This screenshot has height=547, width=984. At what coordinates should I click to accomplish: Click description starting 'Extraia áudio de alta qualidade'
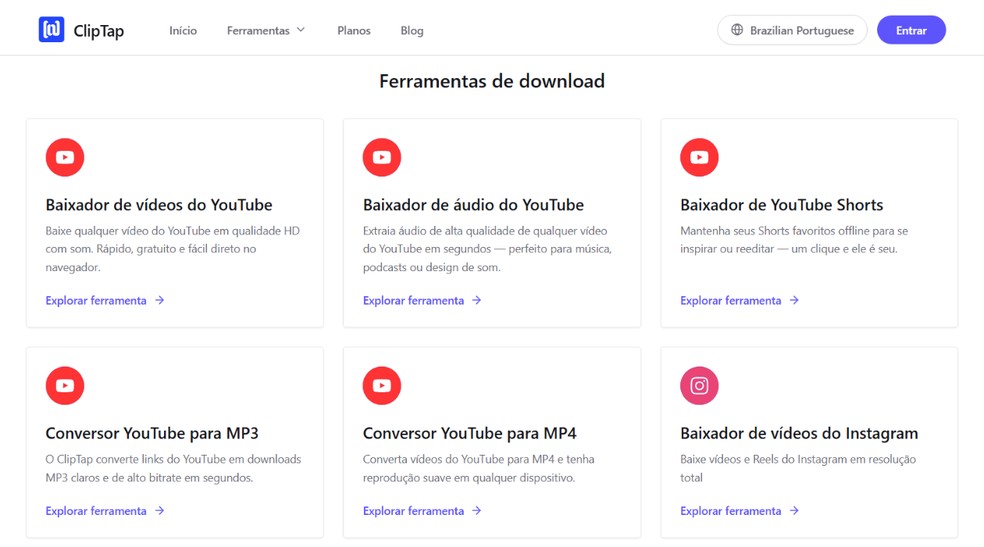tap(487, 249)
